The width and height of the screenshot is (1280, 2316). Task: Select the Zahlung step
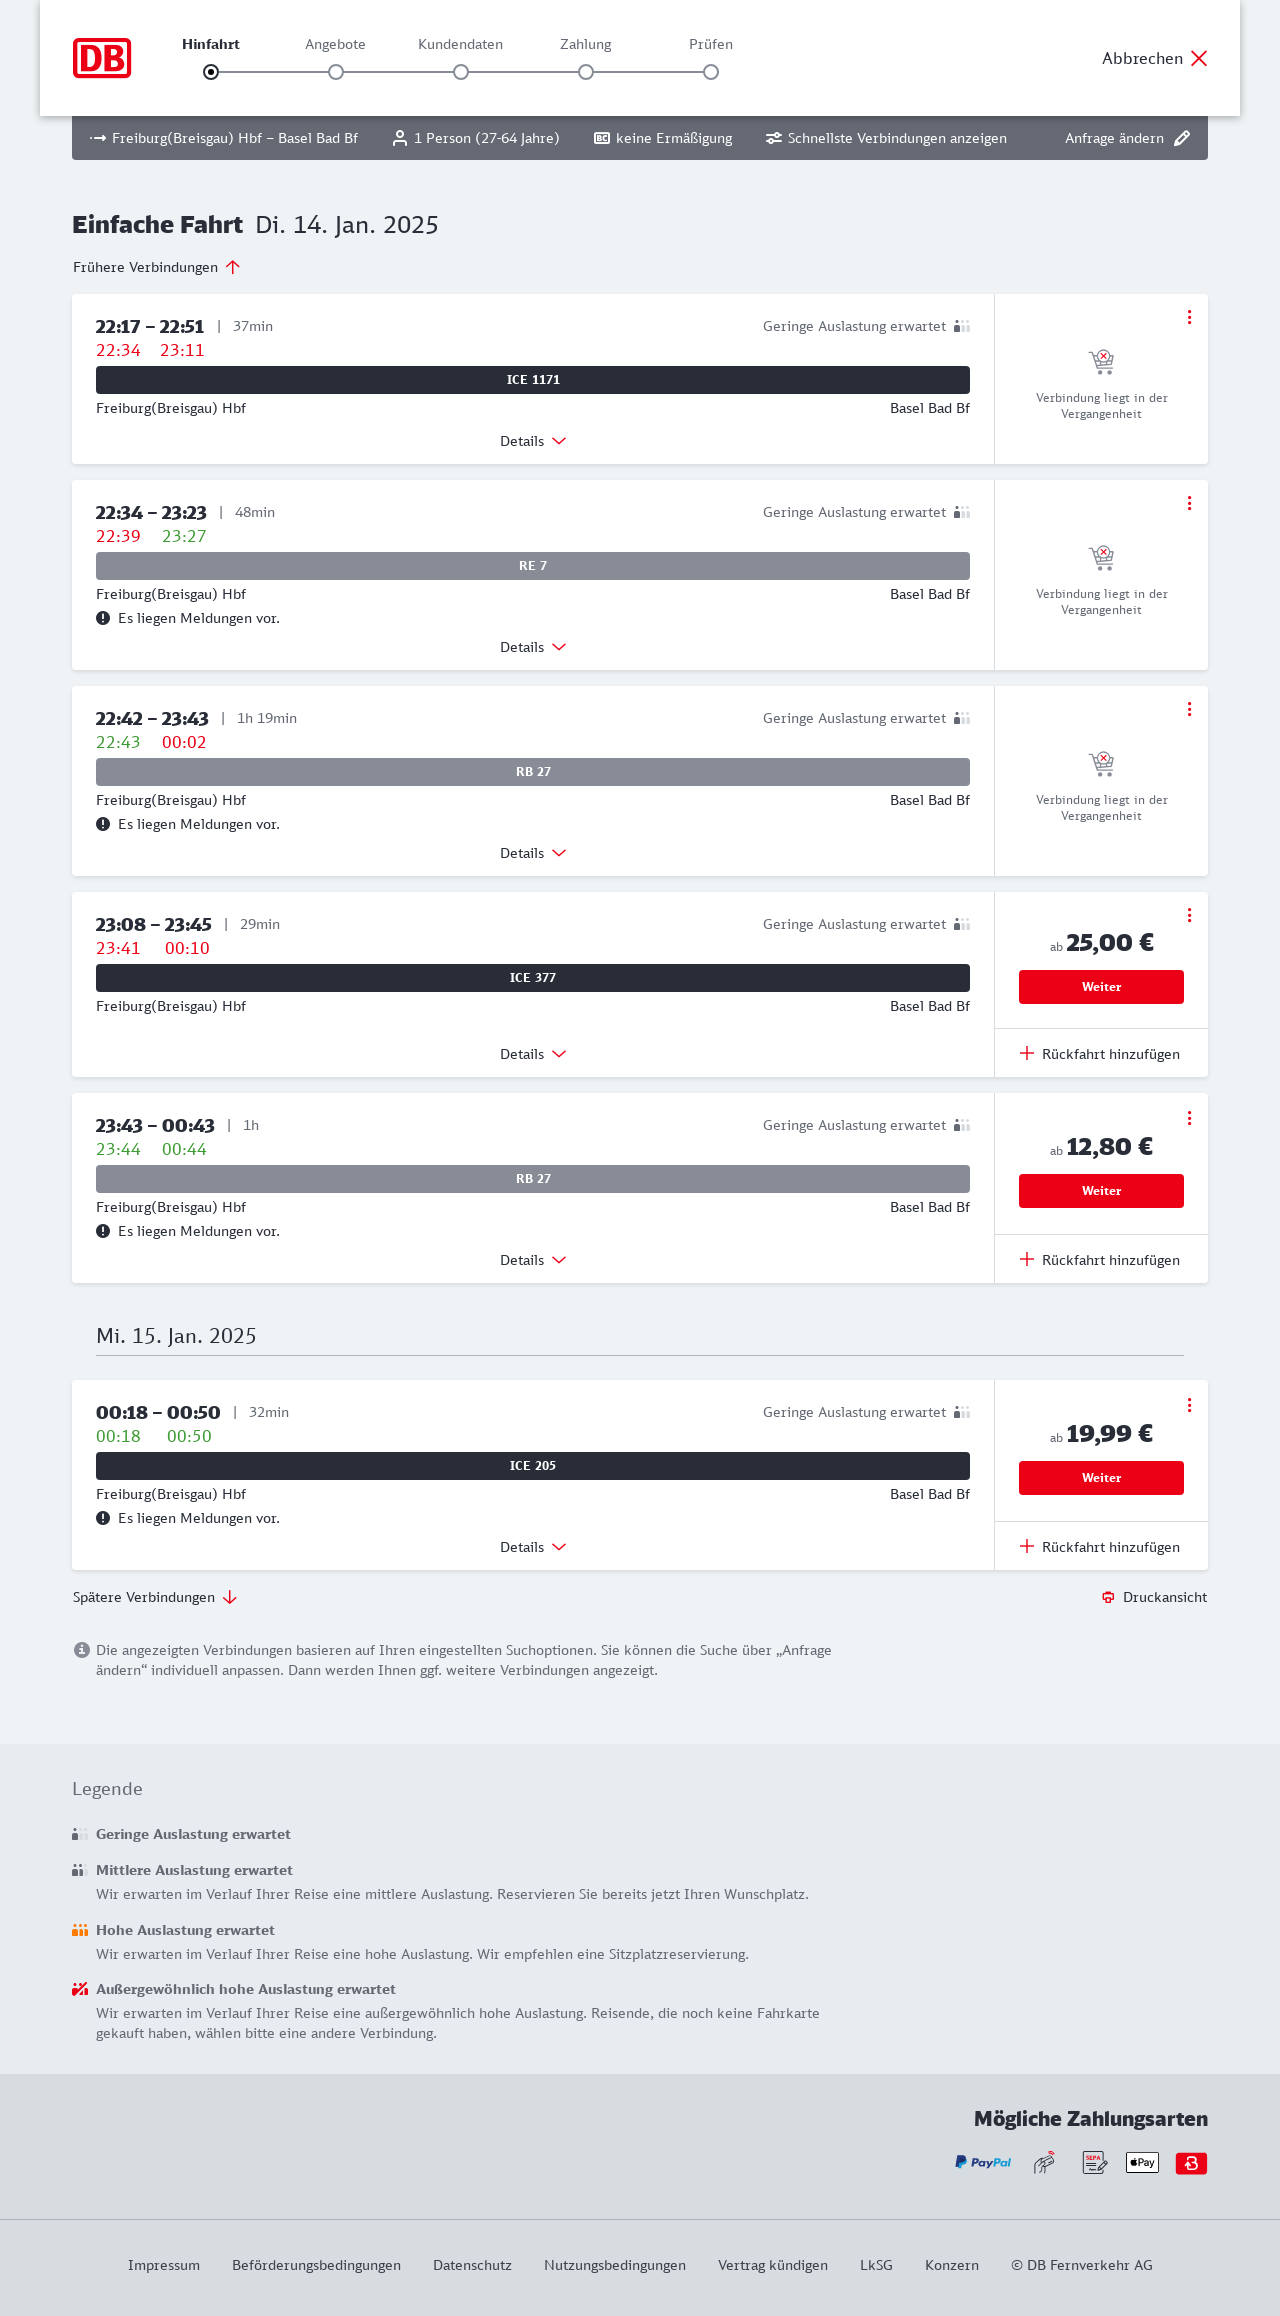[x=586, y=72]
